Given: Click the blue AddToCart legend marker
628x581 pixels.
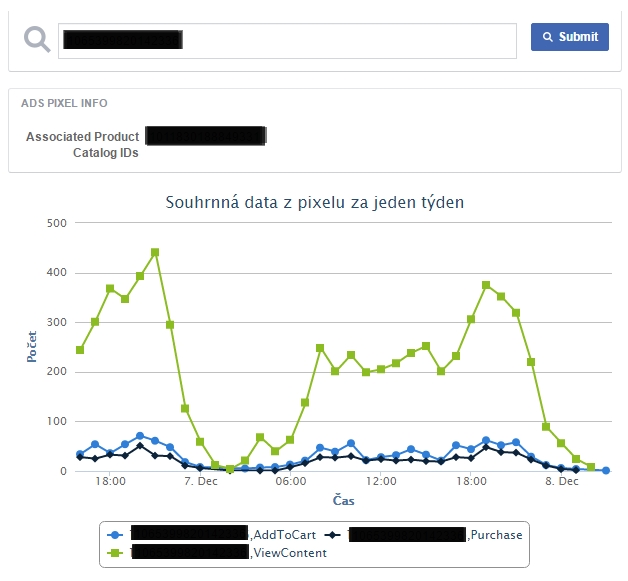Looking at the screenshot, I should [115, 535].
